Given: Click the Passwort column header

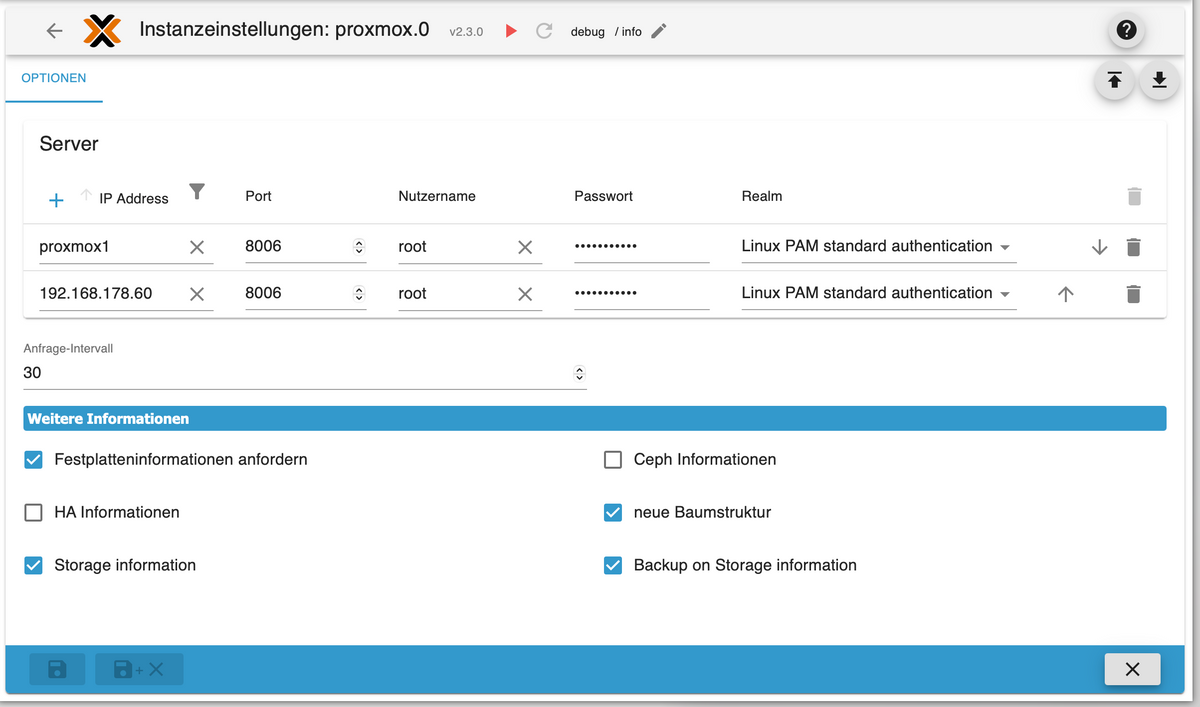Looking at the screenshot, I should [x=604, y=196].
